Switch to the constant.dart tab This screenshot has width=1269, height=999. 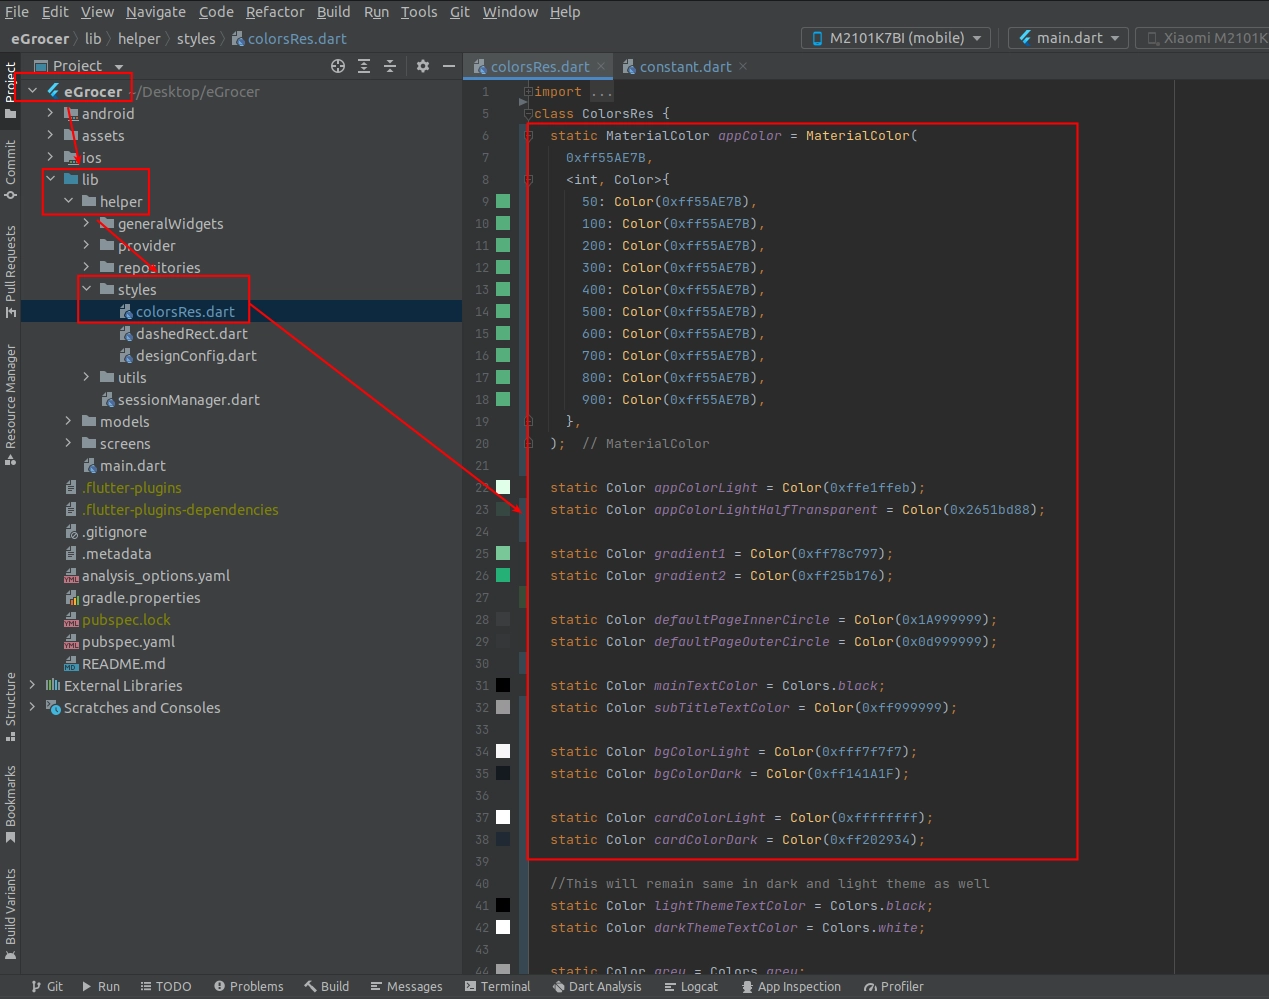coord(685,66)
